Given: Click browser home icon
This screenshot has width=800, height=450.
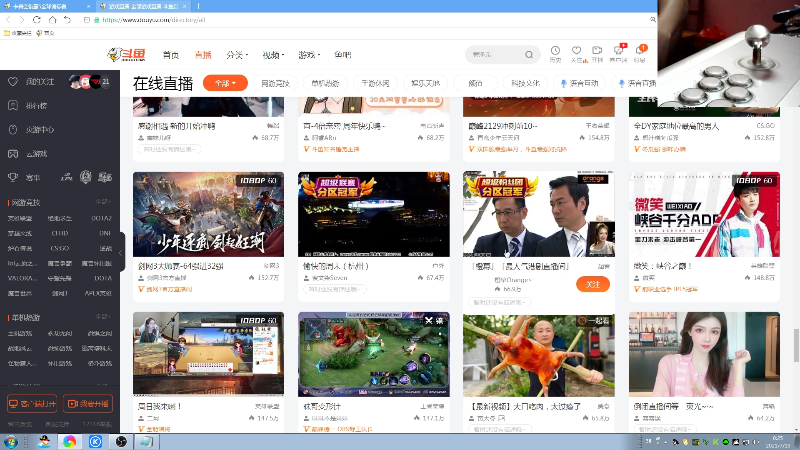Looking at the screenshot, I should (52, 19).
